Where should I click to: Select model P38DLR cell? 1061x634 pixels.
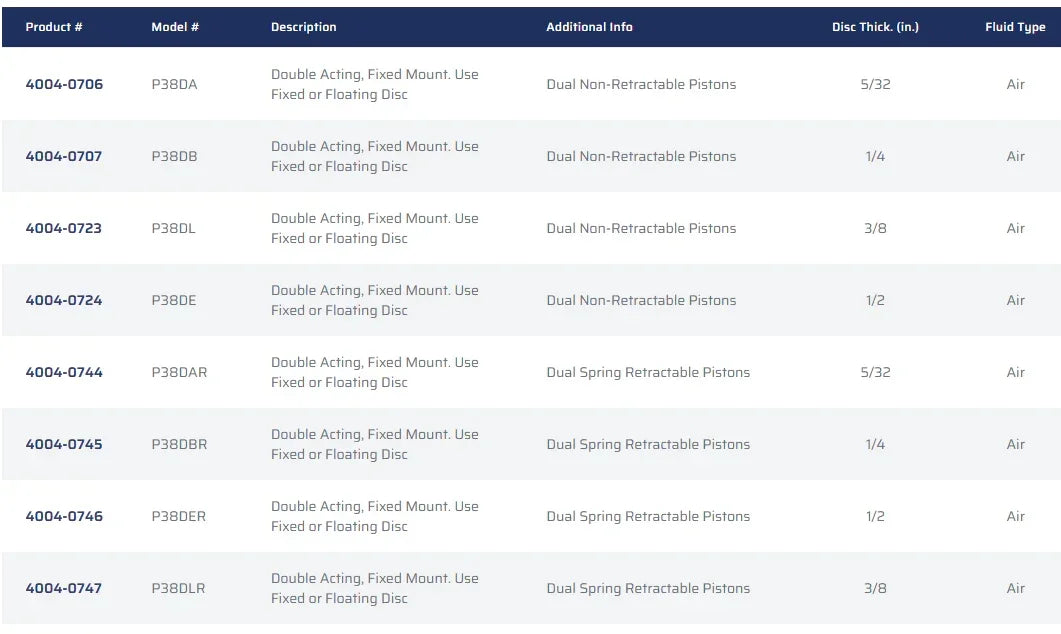click(178, 588)
